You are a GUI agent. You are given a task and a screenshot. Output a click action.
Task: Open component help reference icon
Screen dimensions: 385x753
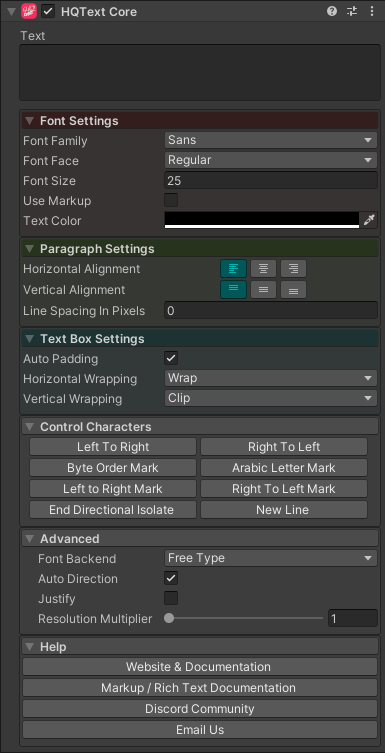(x=332, y=12)
